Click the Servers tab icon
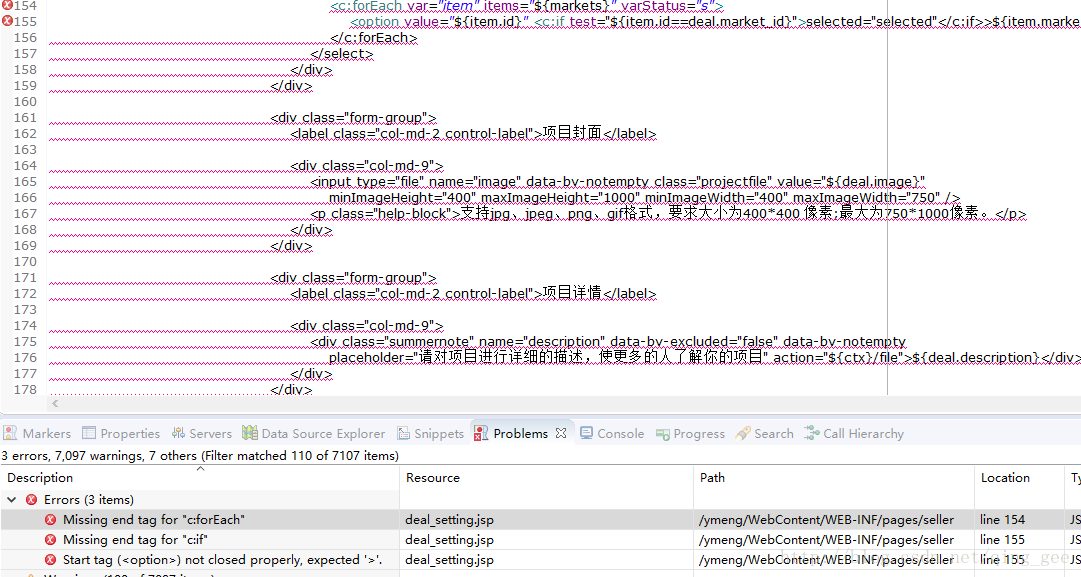The width and height of the screenshot is (1081, 577). click(x=179, y=433)
